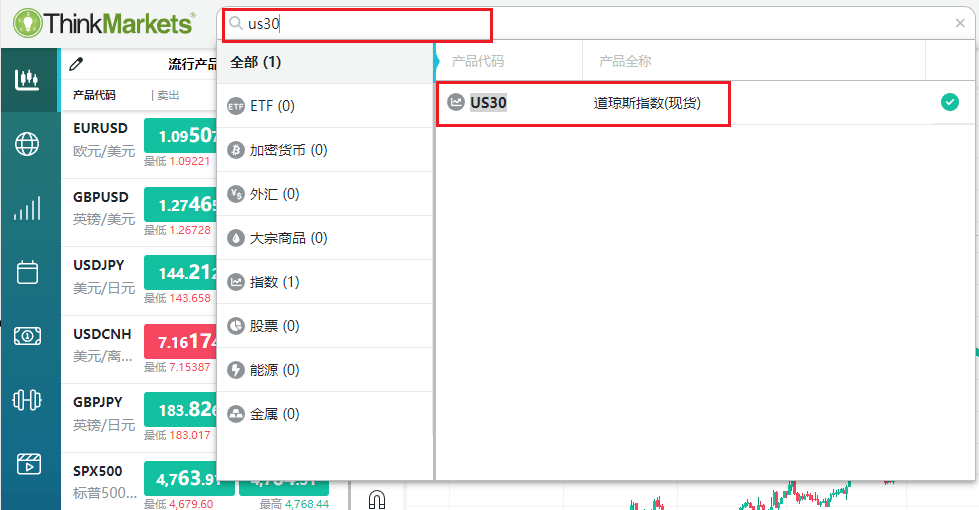
Task: Select the 全部 (1) category
Action: (325, 62)
